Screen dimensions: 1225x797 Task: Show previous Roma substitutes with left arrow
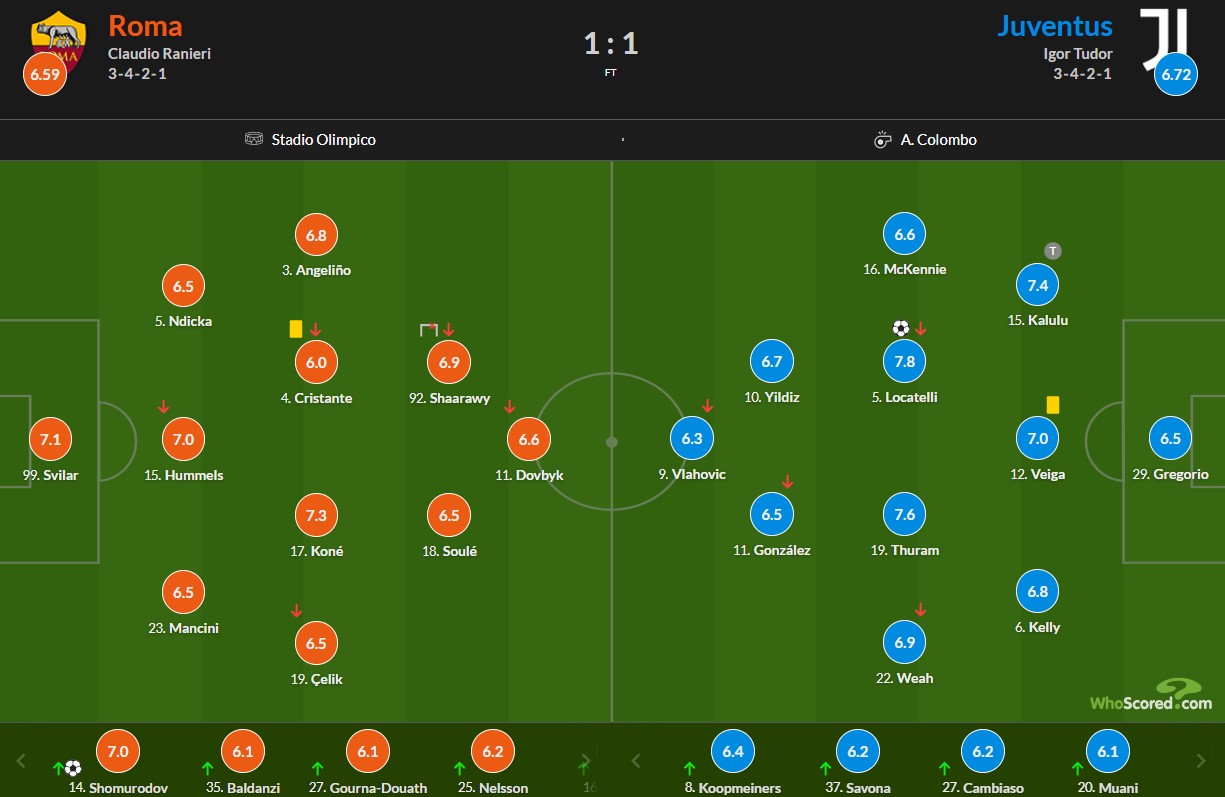[x=21, y=761]
